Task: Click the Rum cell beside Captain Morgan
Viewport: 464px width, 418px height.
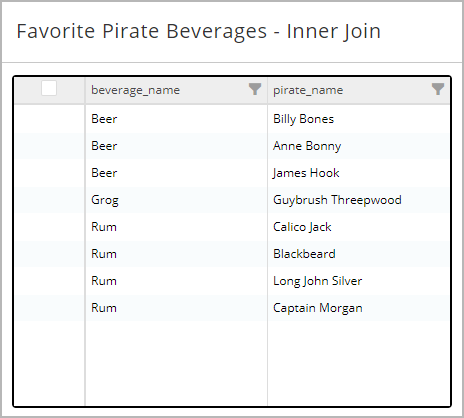Action: click(176, 308)
